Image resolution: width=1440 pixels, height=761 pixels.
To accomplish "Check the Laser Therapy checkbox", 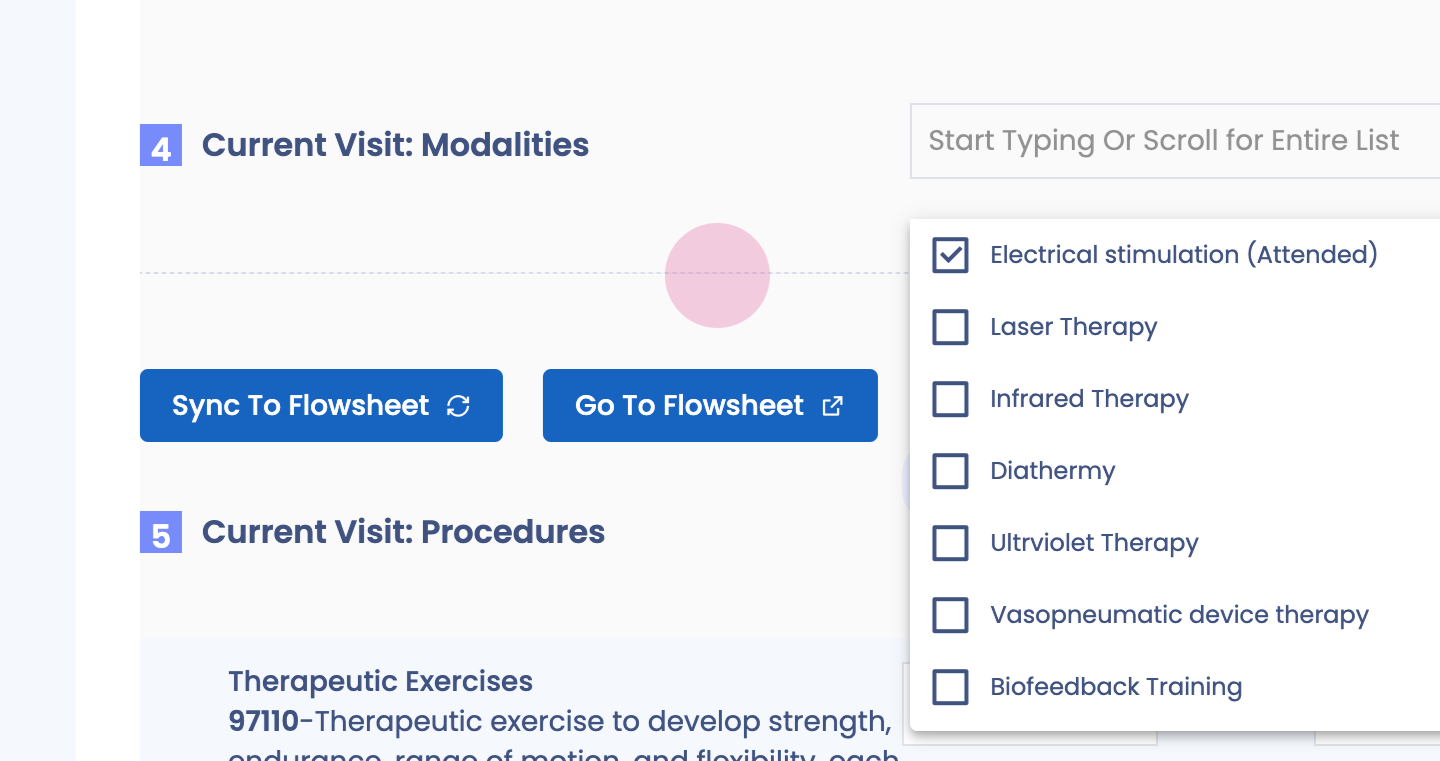I will (950, 327).
